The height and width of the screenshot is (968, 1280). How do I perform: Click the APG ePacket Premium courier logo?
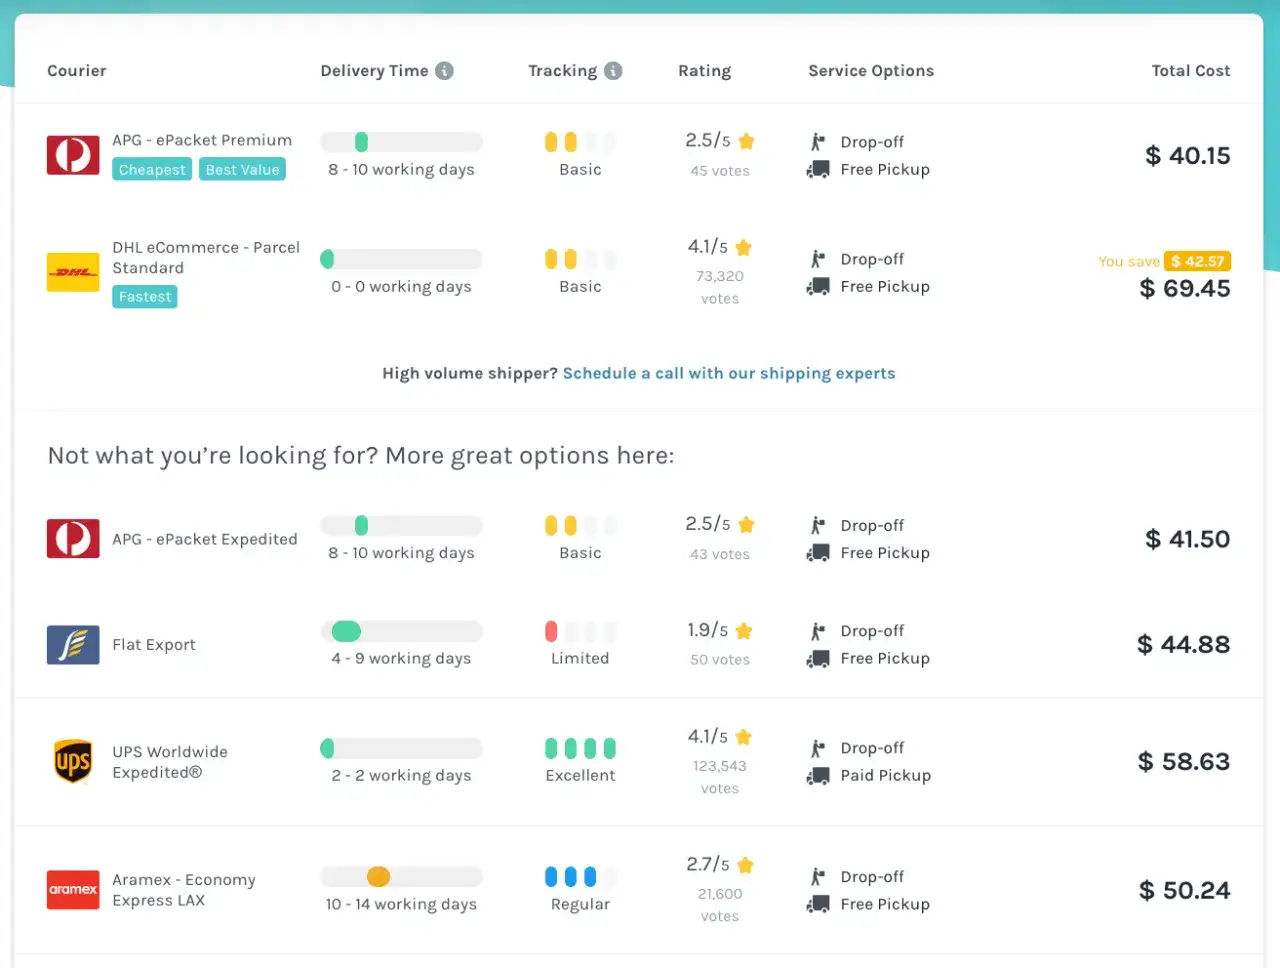tap(73, 155)
